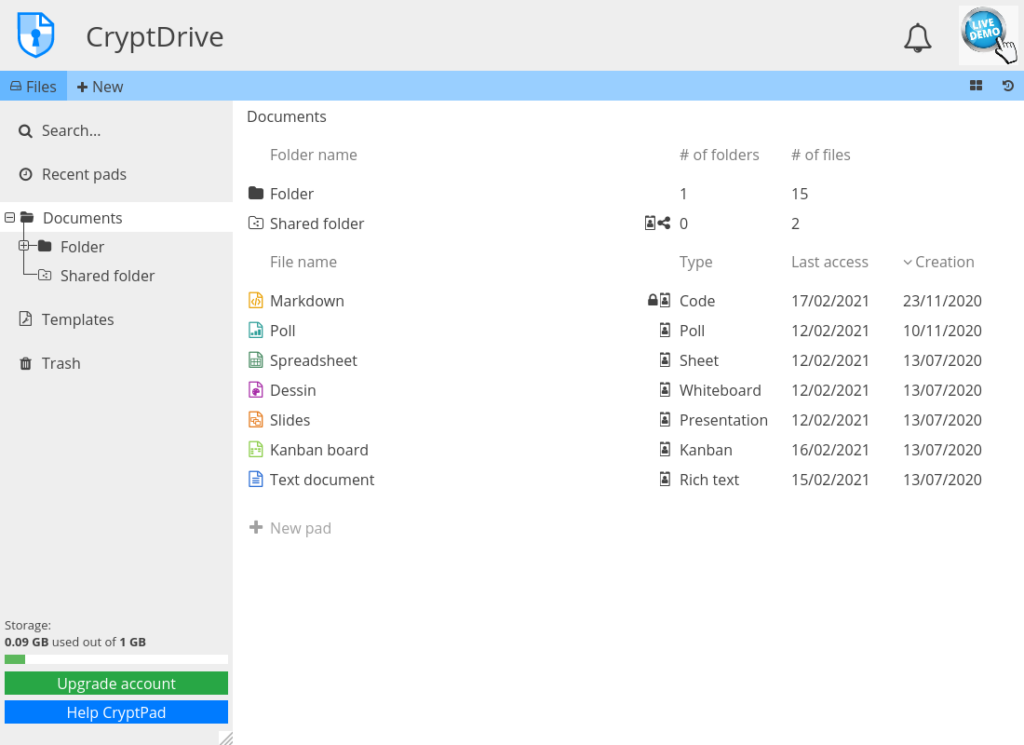Open the notifications bell
The height and width of the screenshot is (745, 1024).
tap(917, 38)
